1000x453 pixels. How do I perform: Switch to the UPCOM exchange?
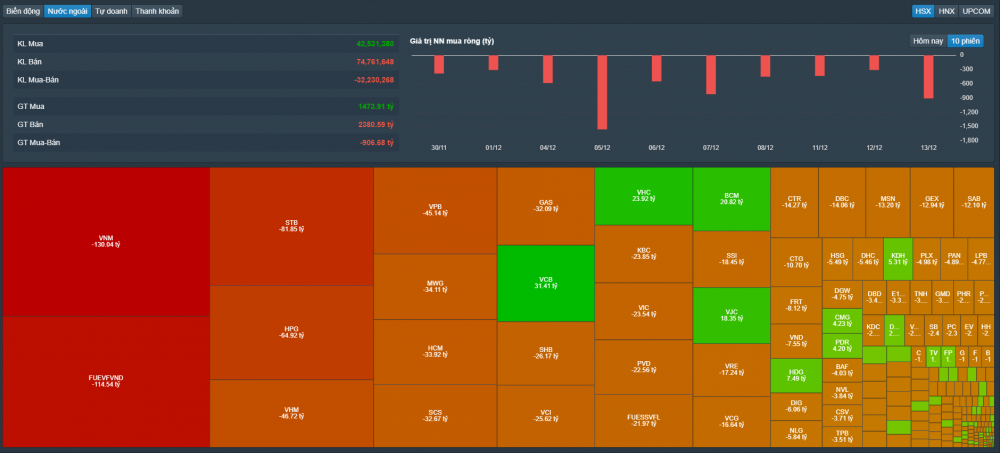point(976,11)
